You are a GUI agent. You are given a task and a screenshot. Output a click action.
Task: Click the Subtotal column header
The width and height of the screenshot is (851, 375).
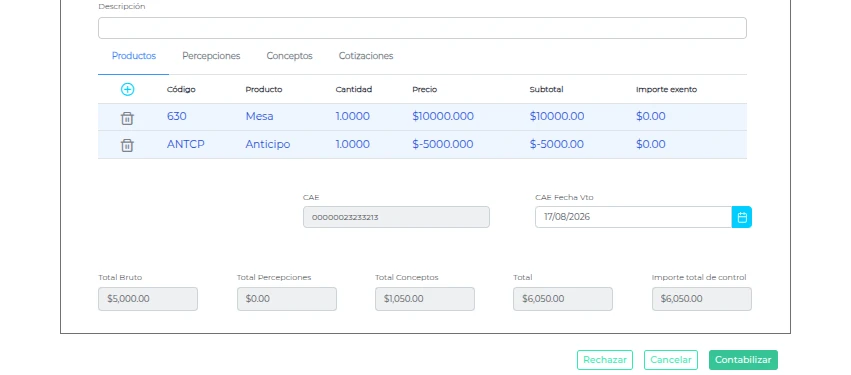[547, 90]
